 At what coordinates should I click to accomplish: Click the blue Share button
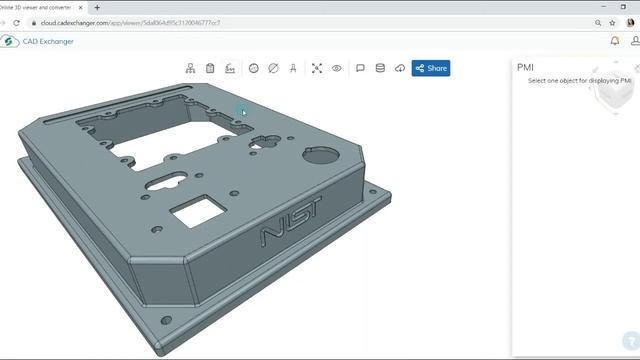[x=431, y=68]
